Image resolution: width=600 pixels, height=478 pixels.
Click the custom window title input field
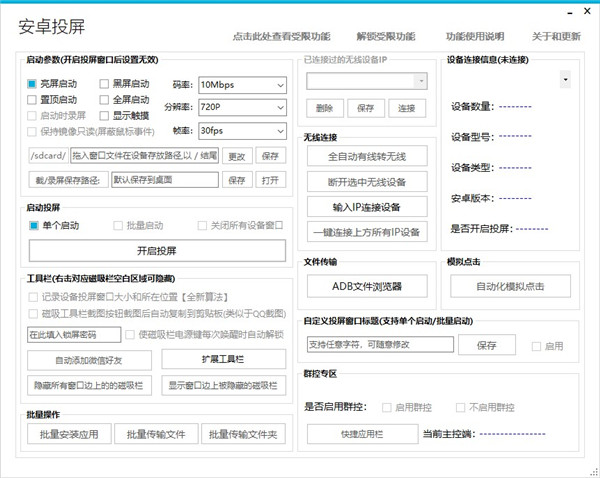(380, 344)
